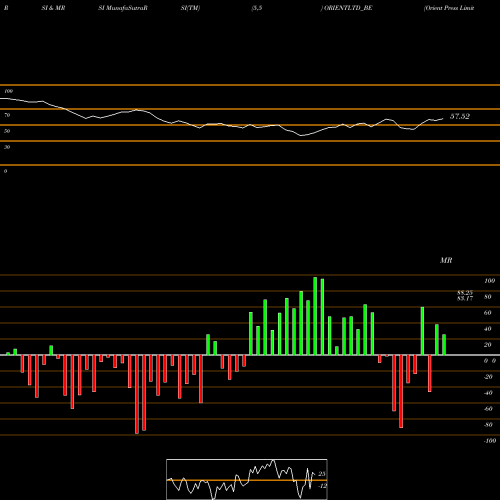
Task: Click the RSI axis label 30
Action: (7, 147)
